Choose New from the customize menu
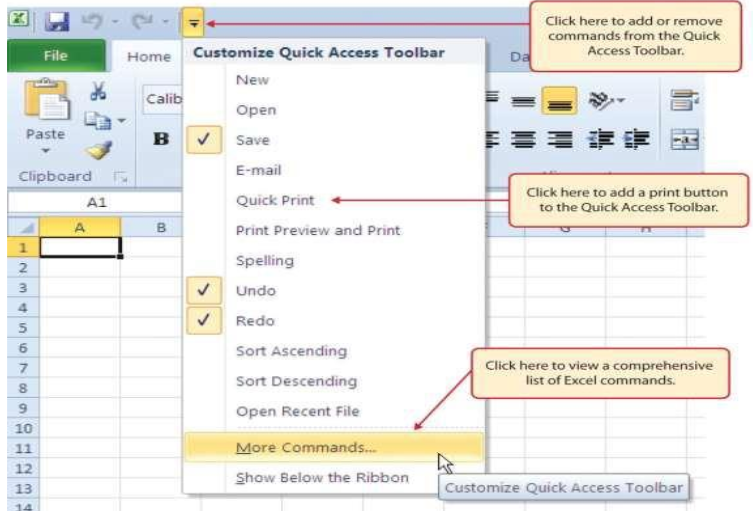The height and width of the screenshot is (511, 753). point(334,80)
